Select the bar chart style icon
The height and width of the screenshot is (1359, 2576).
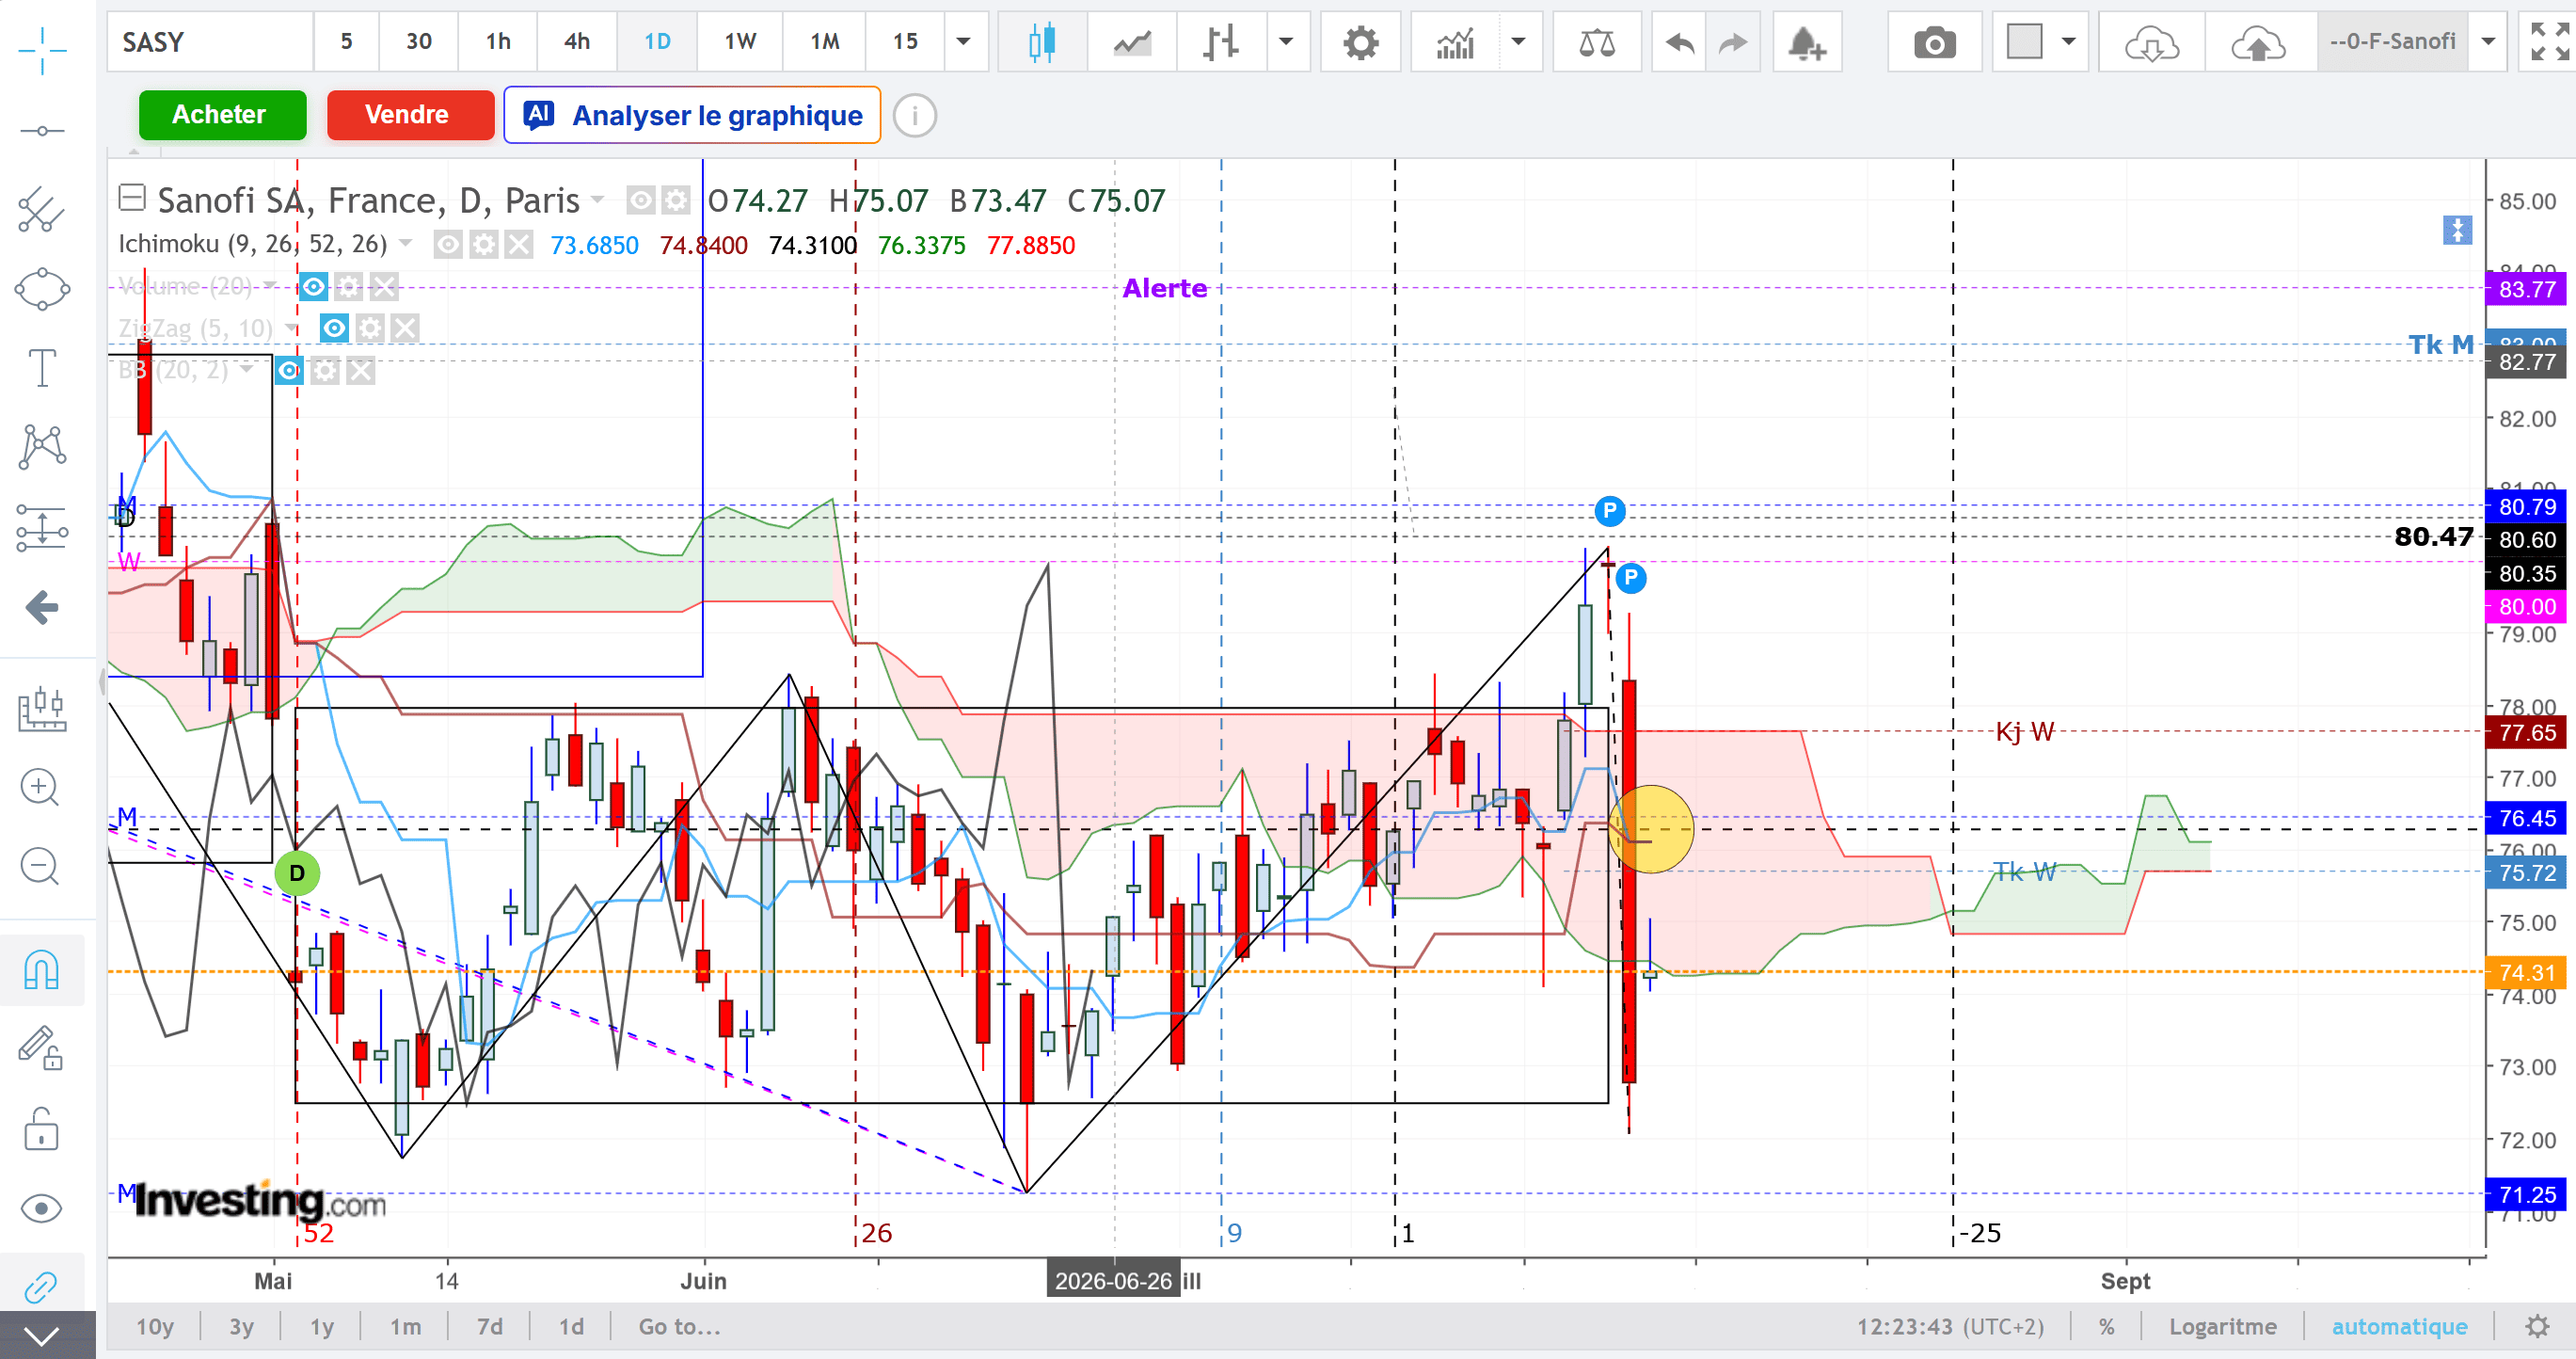tap(1221, 42)
